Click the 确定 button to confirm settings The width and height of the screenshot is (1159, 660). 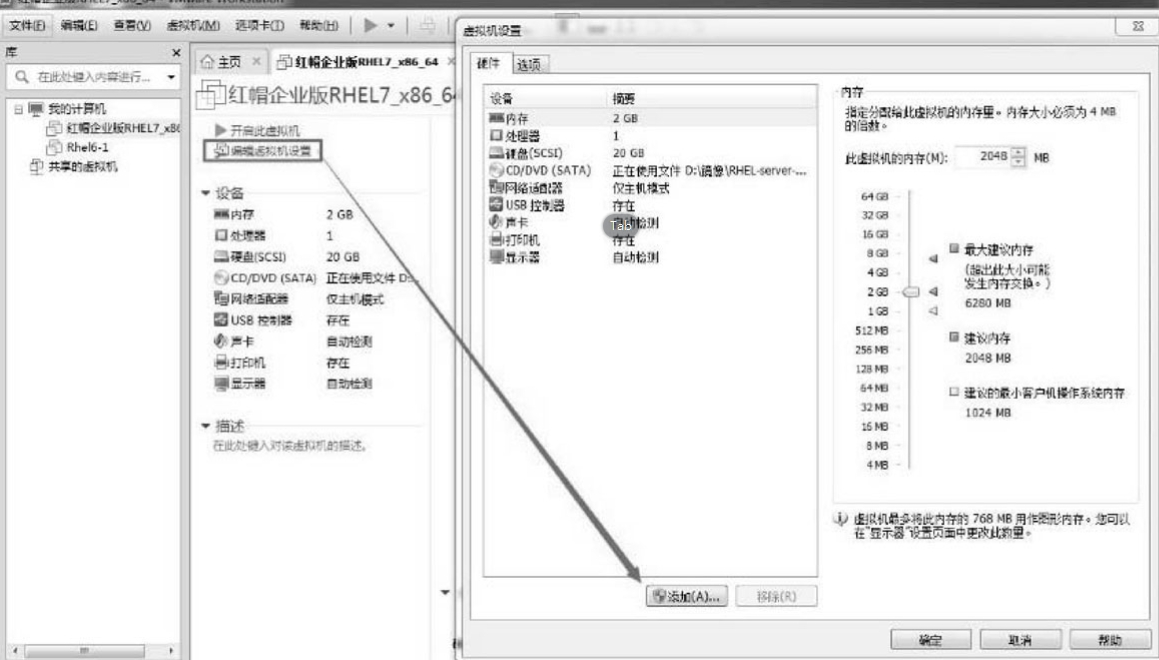pyautogui.click(x=930, y=640)
